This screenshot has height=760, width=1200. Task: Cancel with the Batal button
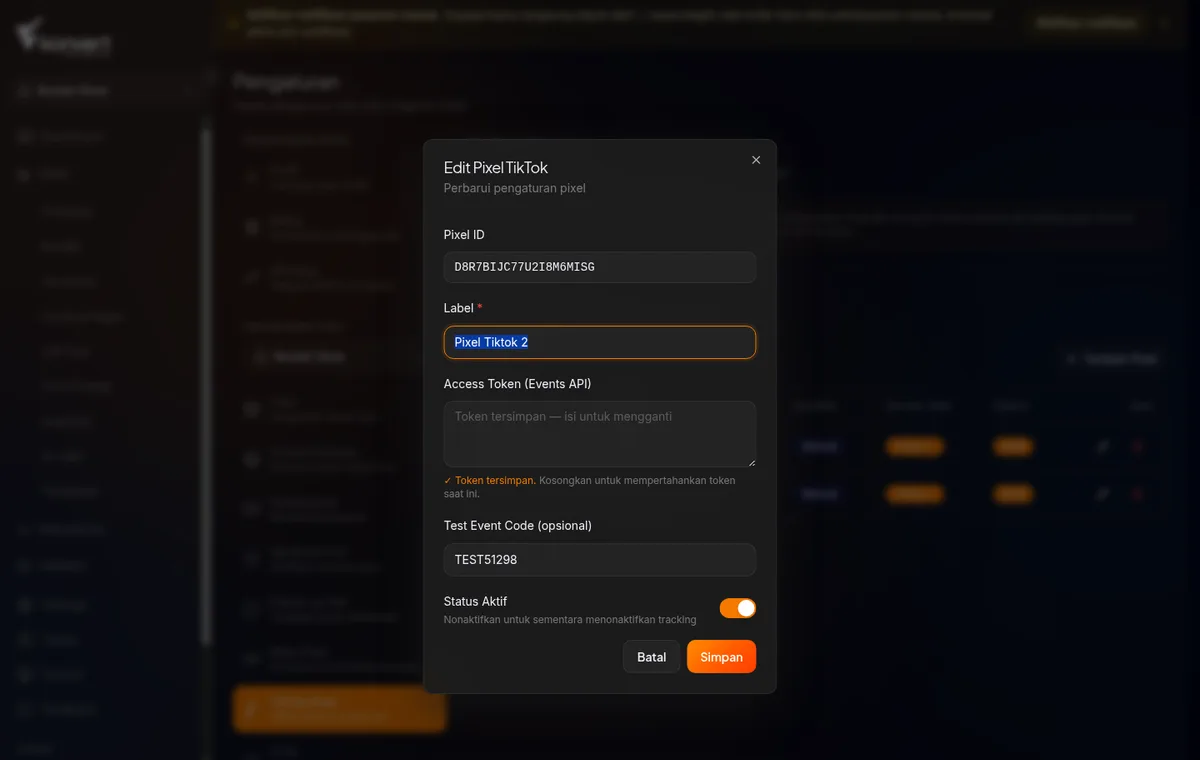click(x=652, y=657)
